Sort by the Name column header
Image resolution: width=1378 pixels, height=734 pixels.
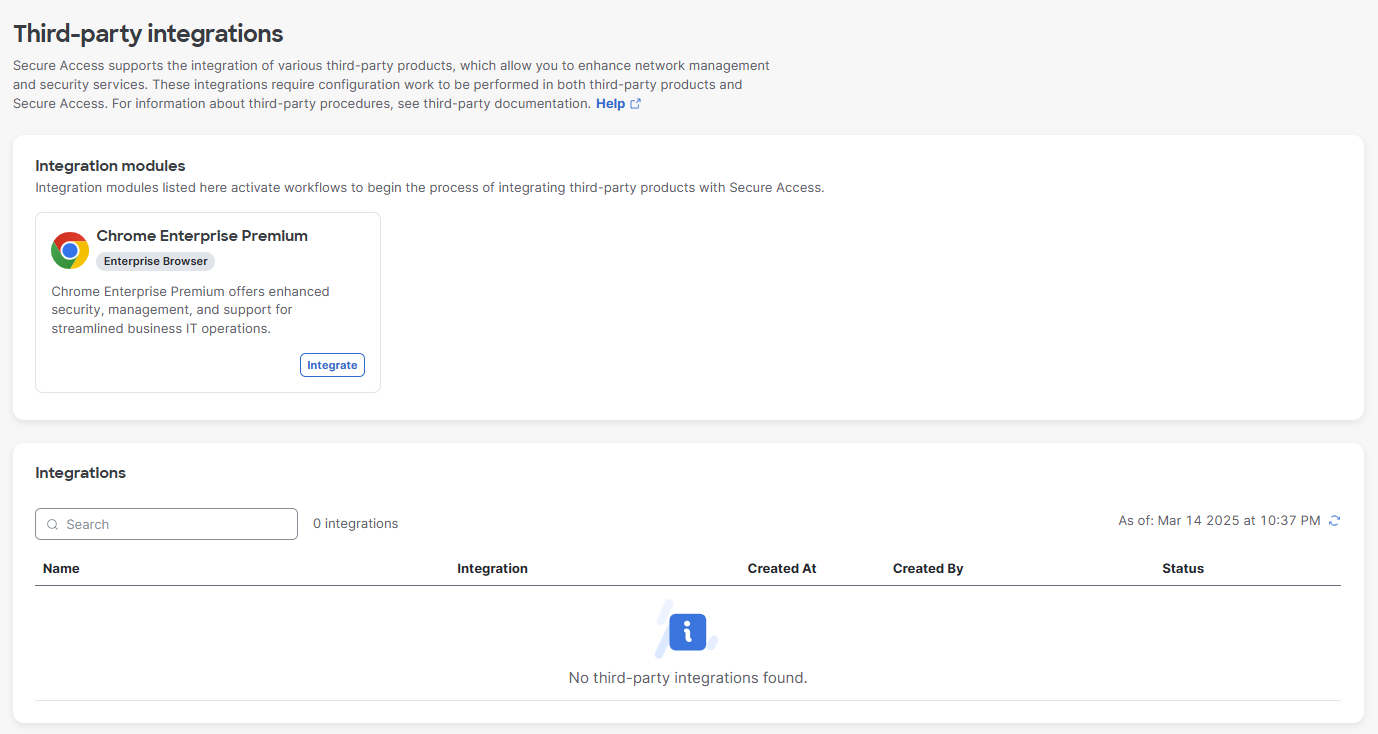coord(61,568)
